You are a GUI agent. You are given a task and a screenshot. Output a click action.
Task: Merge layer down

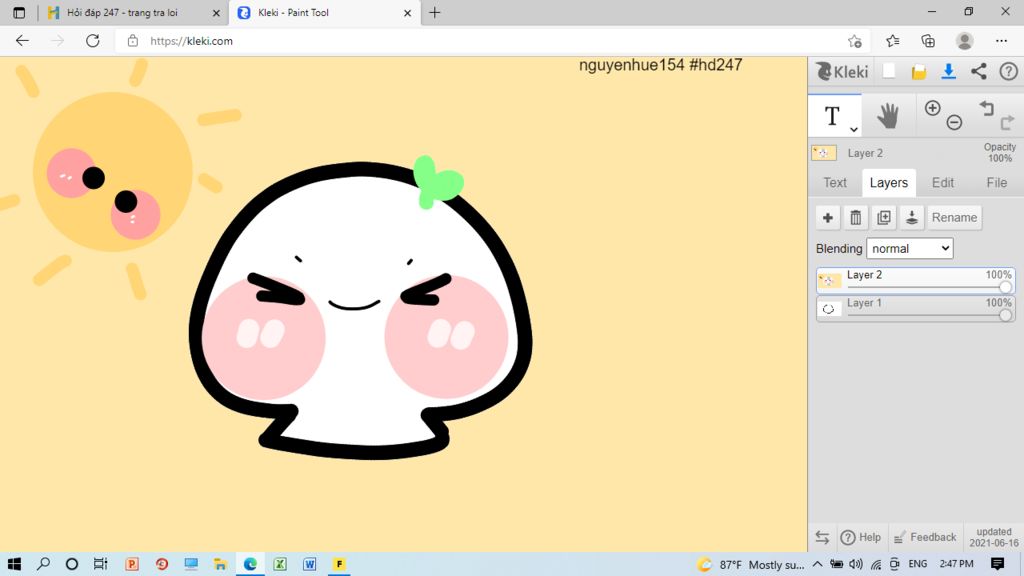912,217
